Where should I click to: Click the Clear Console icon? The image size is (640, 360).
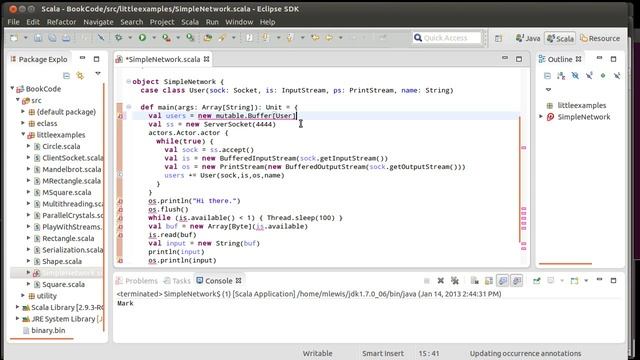(474, 281)
